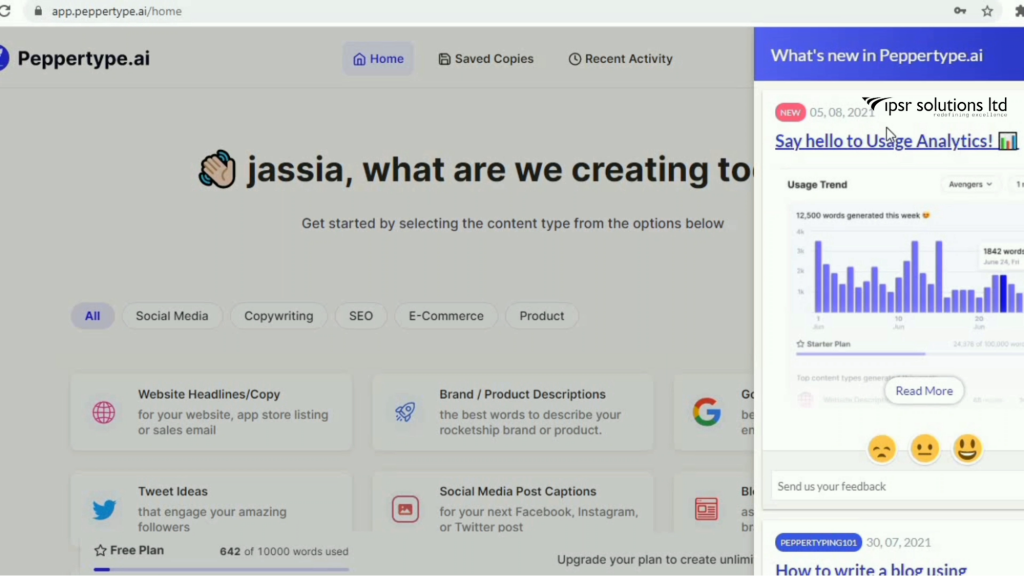Open Say hello to Usage Analytics link
The image size is (1024, 576).
tap(884, 141)
